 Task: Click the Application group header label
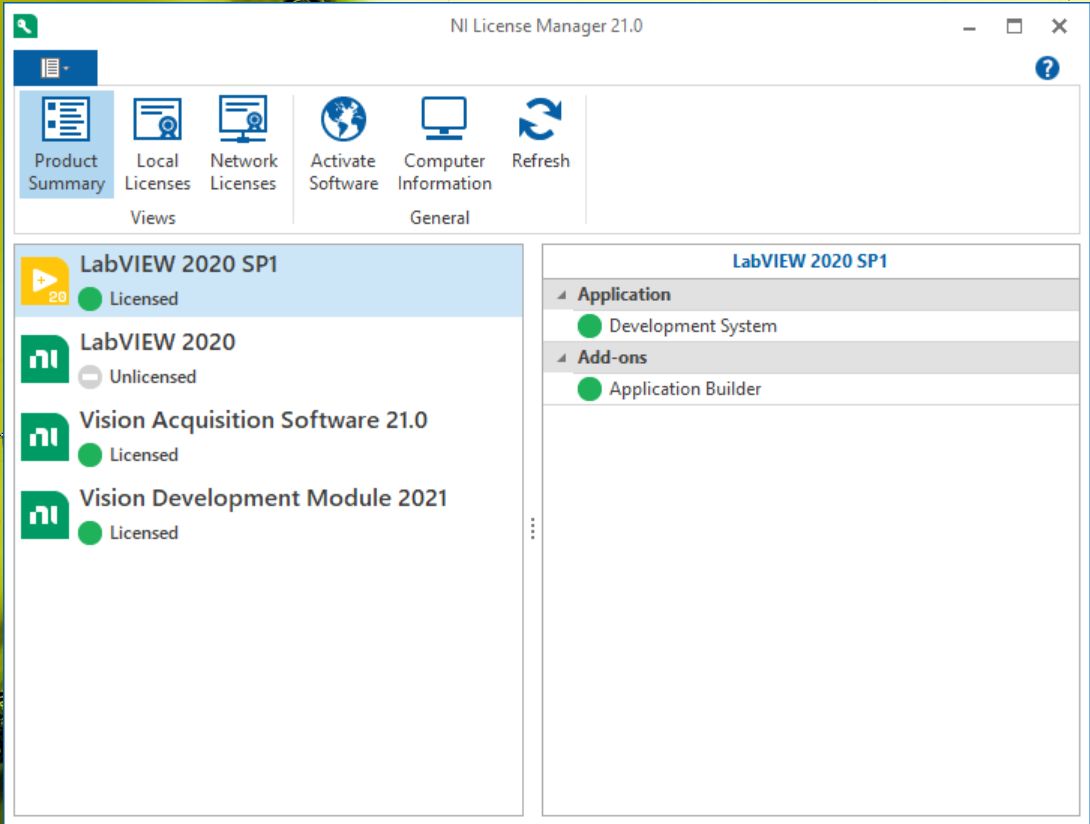click(x=624, y=294)
